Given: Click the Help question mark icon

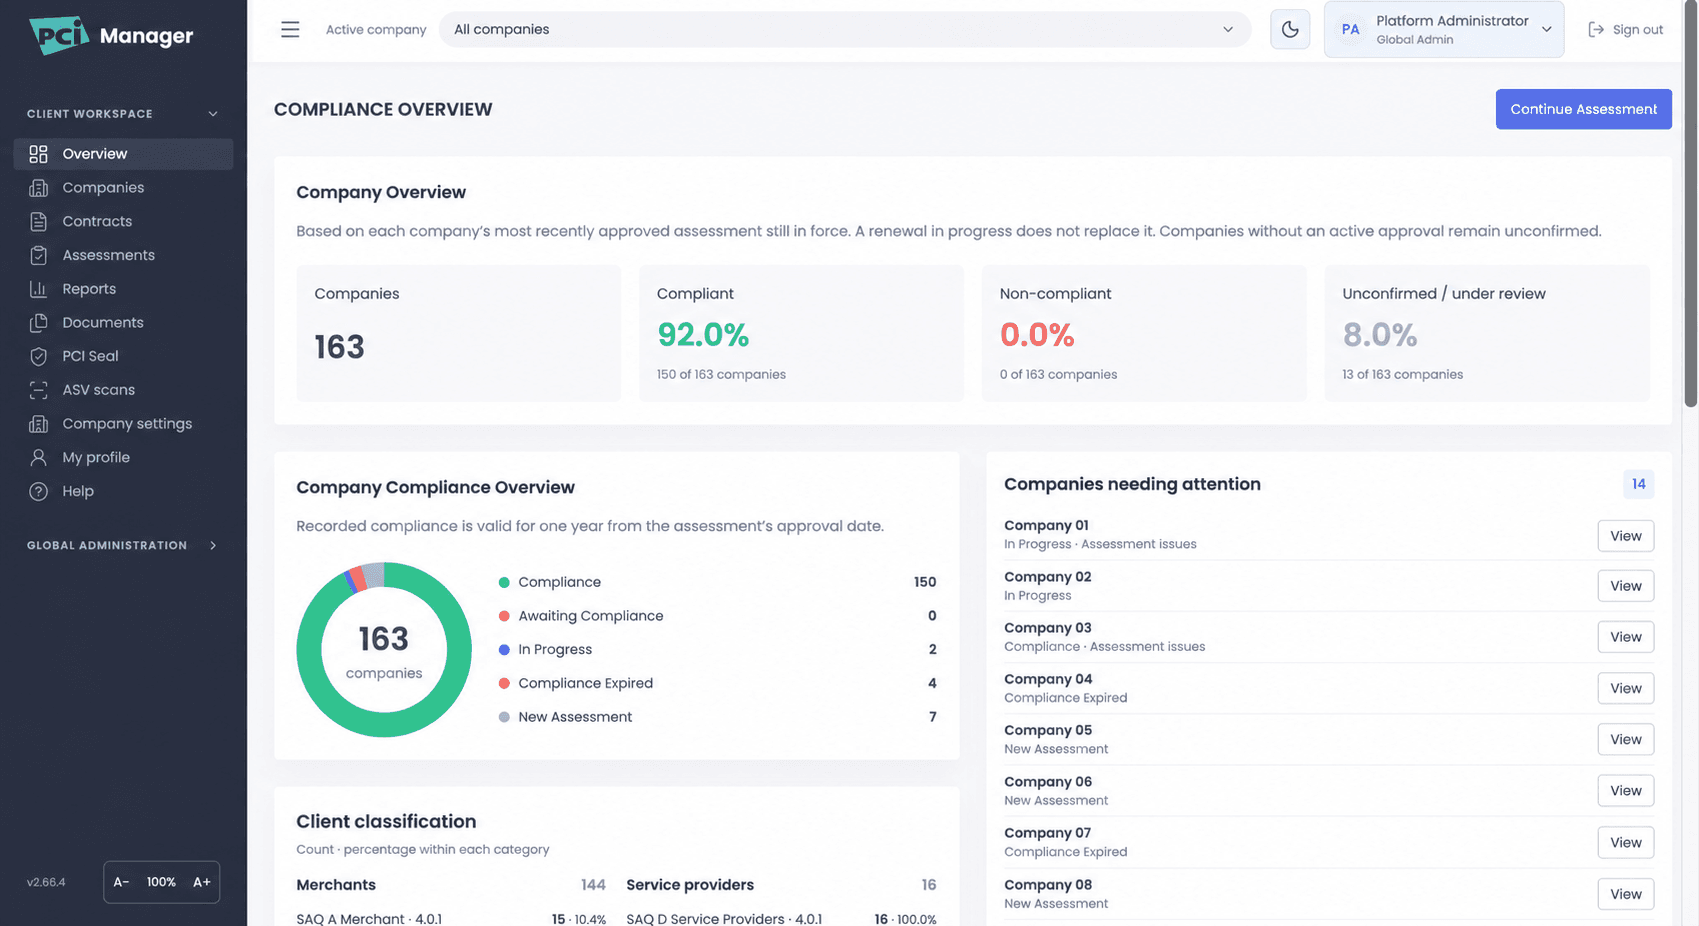Looking at the screenshot, I should click(38, 491).
